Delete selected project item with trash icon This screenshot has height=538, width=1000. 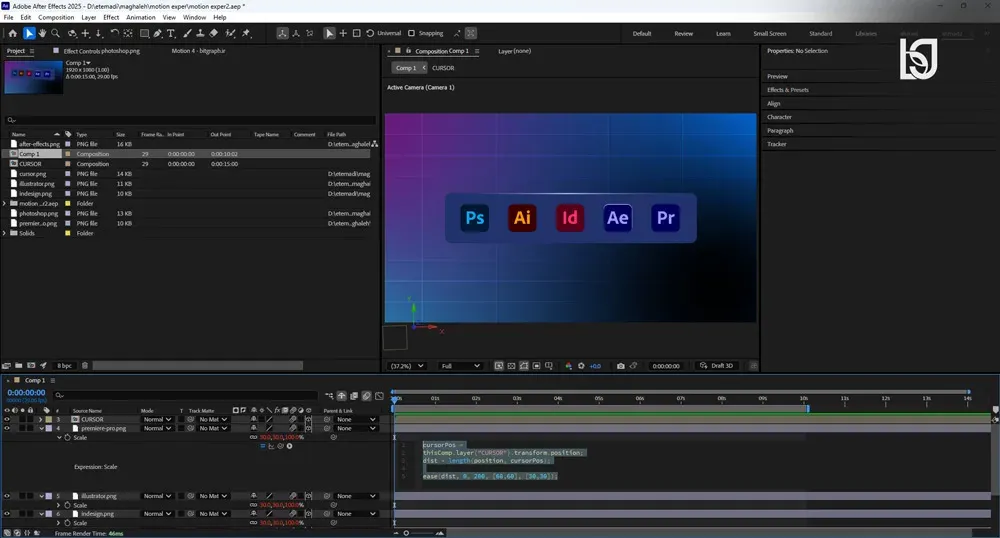coord(85,365)
